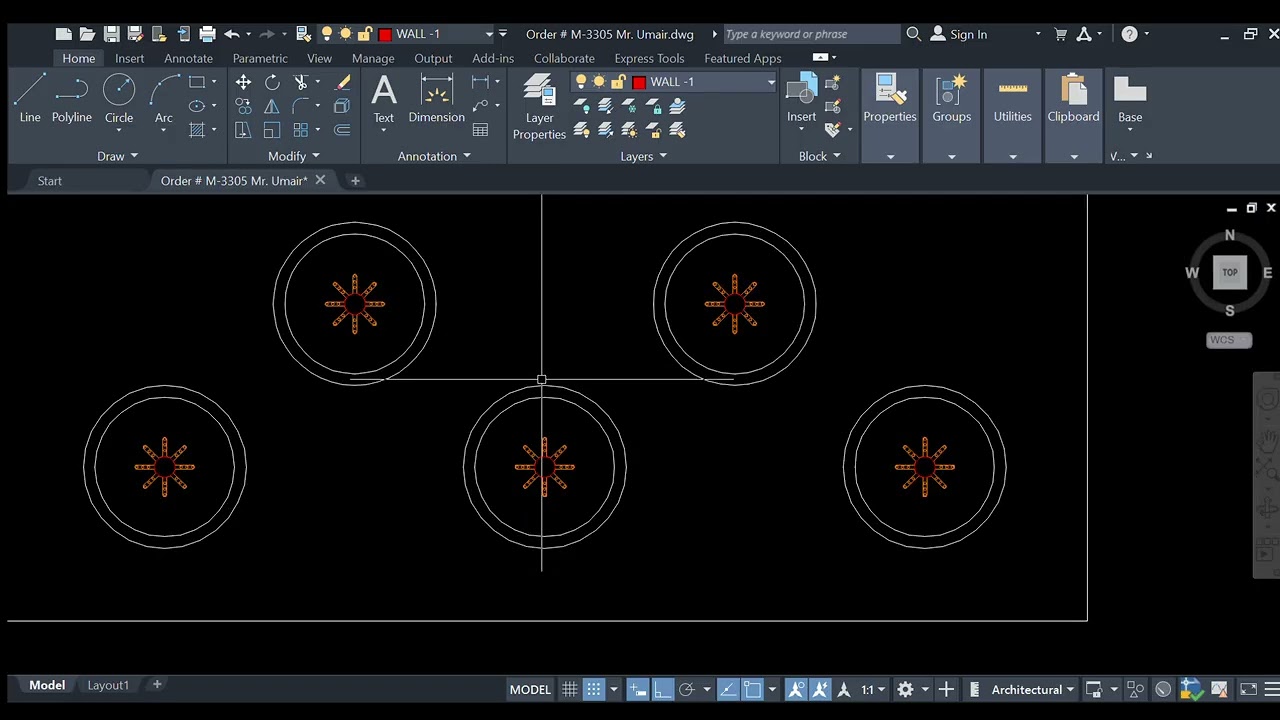1280x720 pixels.
Task: Select the Move tool in Modify
Action: tap(243, 82)
